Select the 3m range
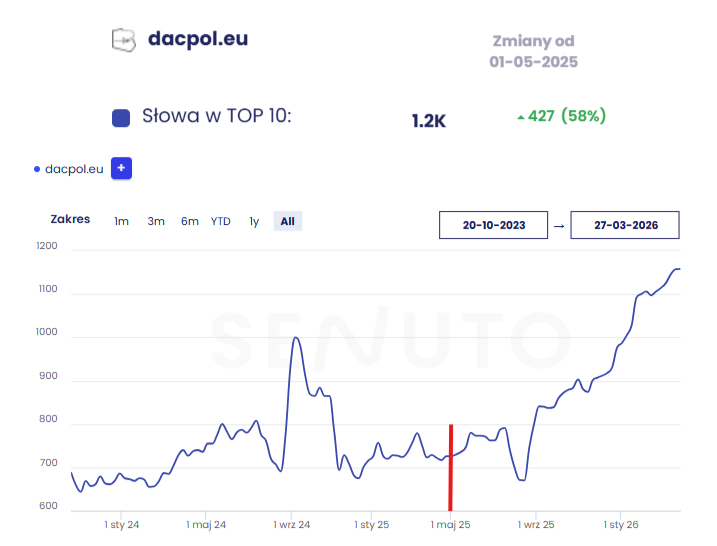Screen dimensions: 717x546 156,221
